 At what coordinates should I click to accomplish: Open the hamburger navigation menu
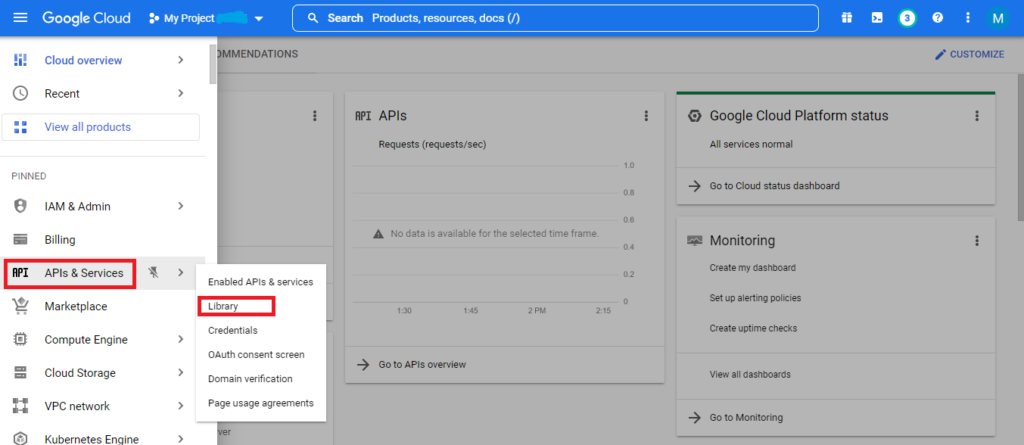[20, 18]
